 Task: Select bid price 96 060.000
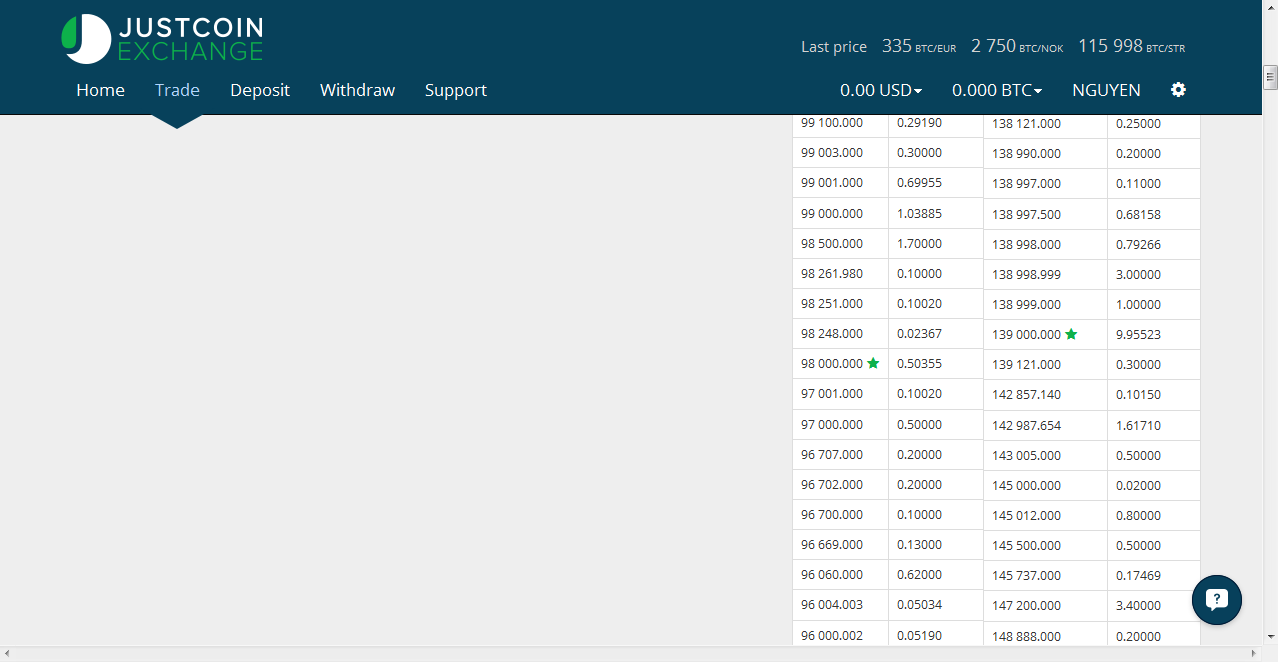coord(832,574)
